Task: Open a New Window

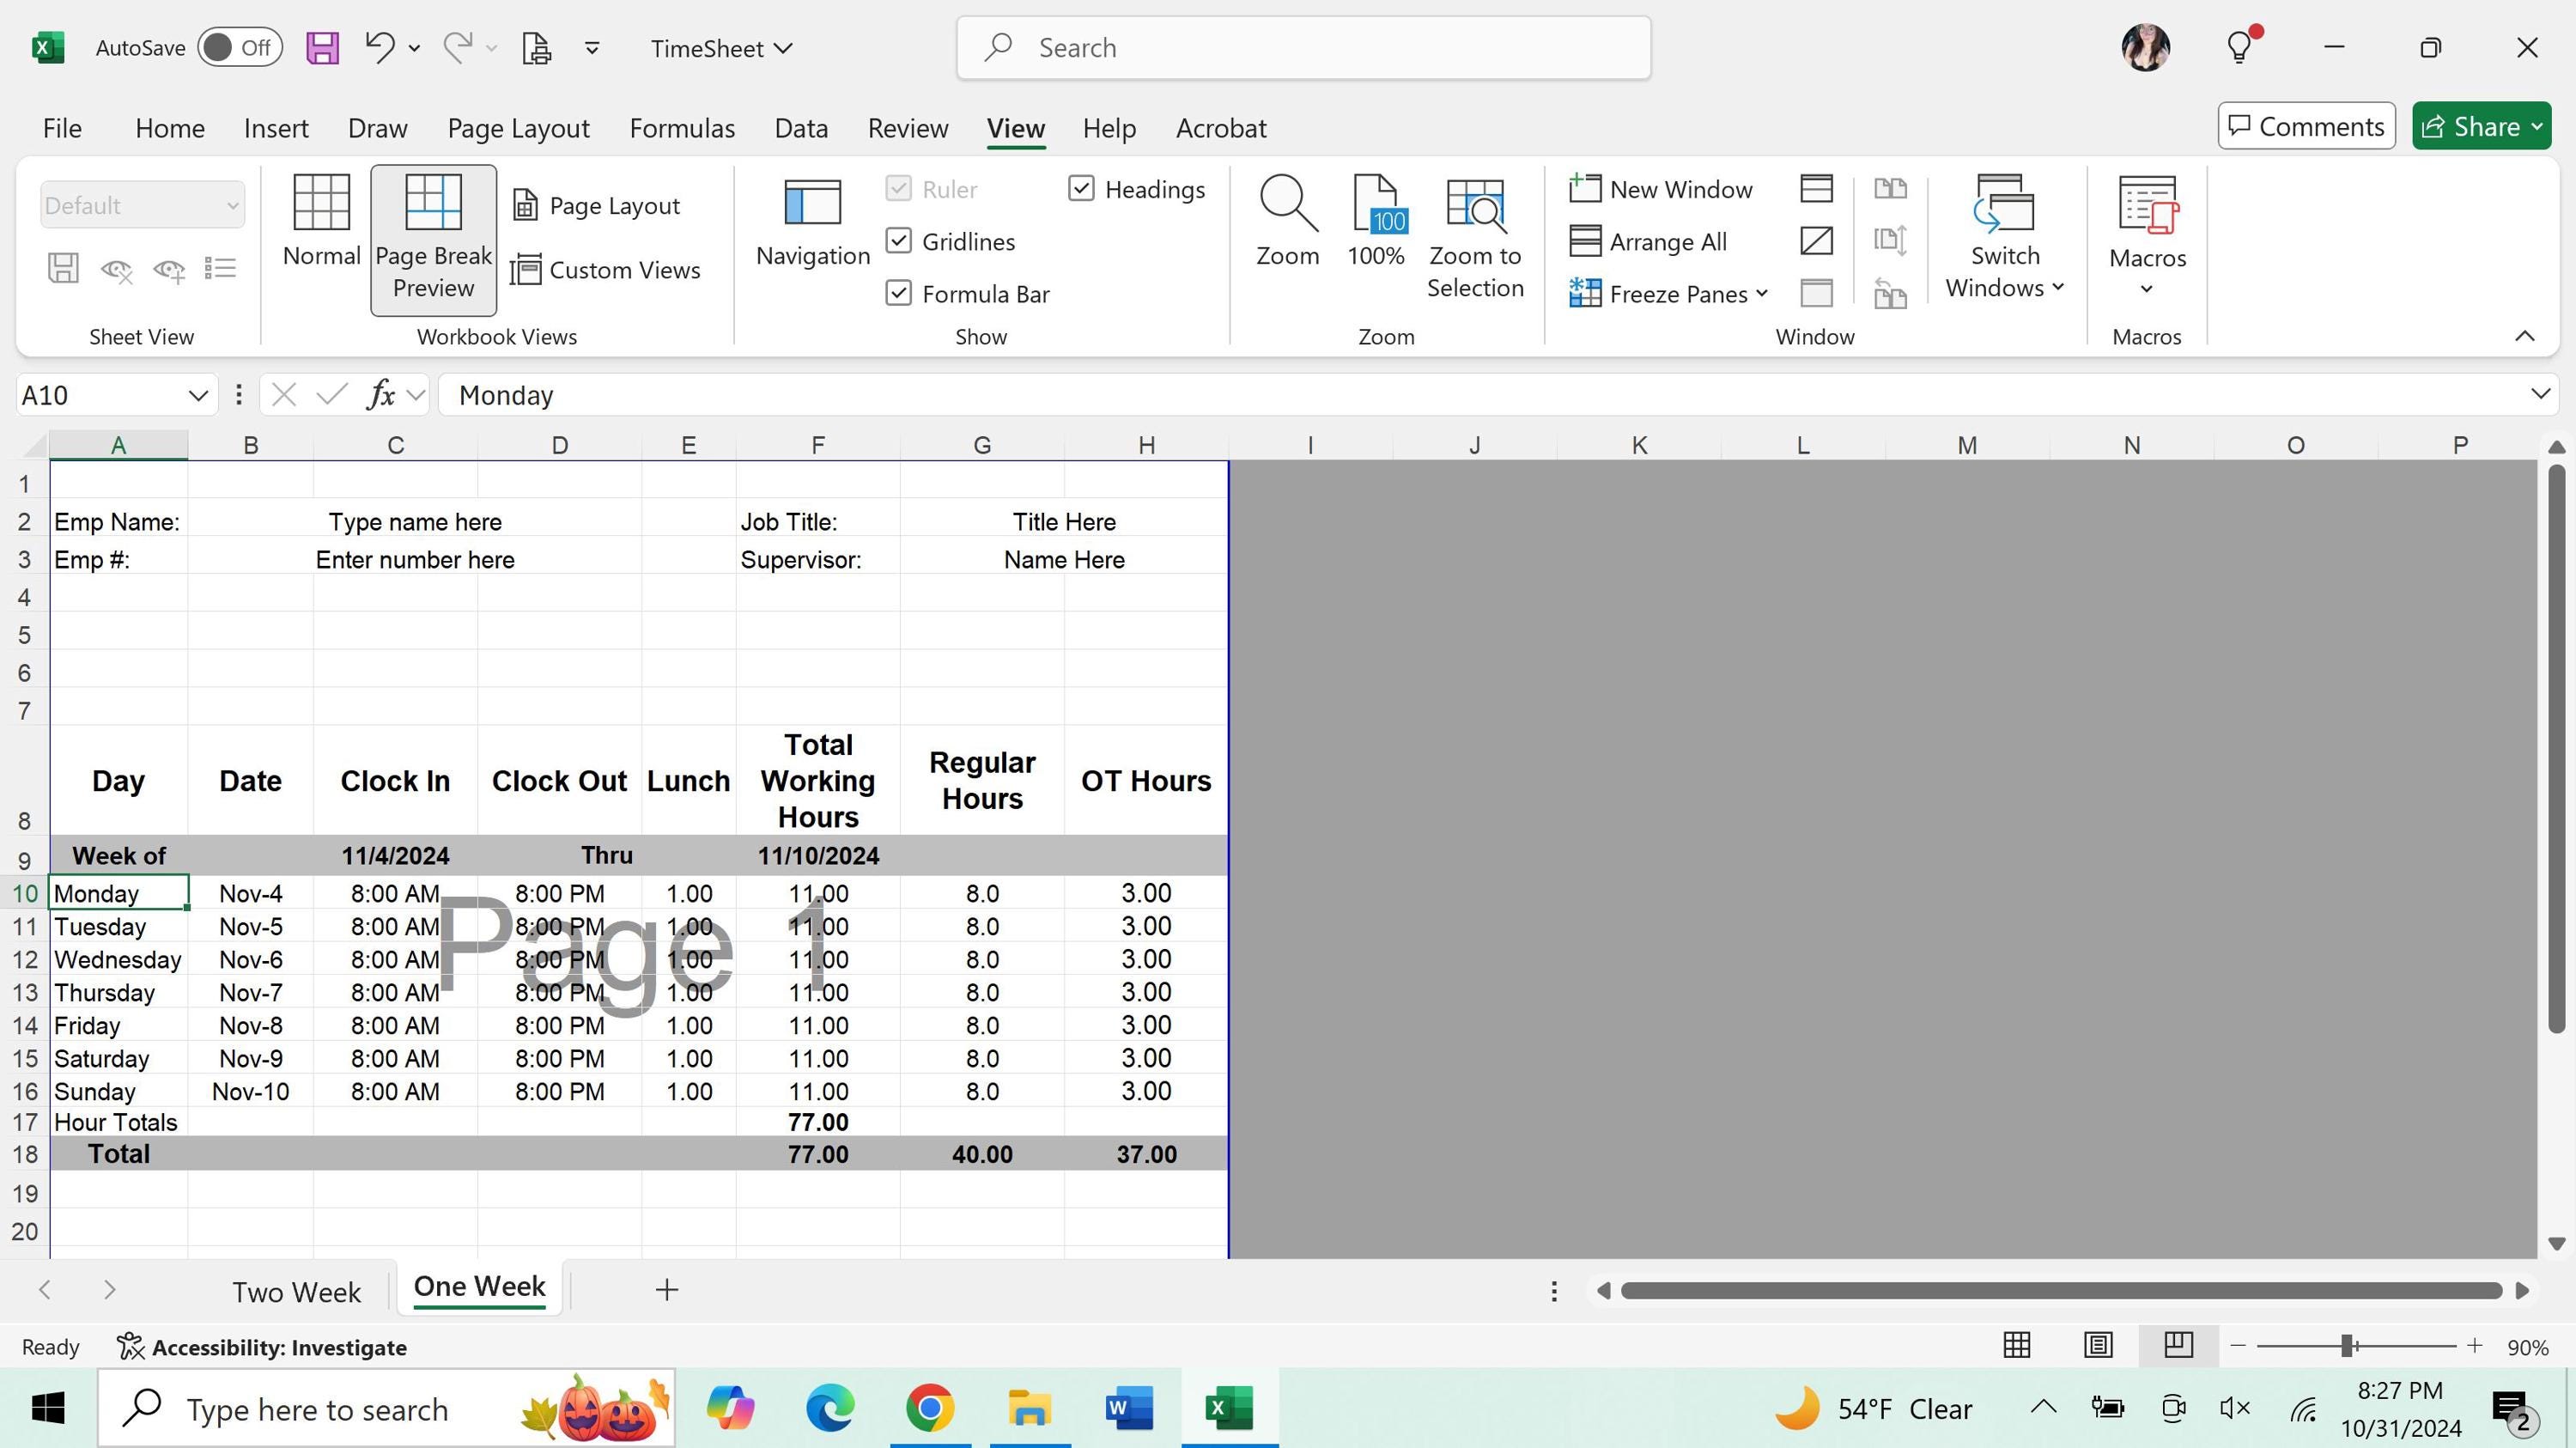Action: pyautogui.click(x=1661, y=189)
